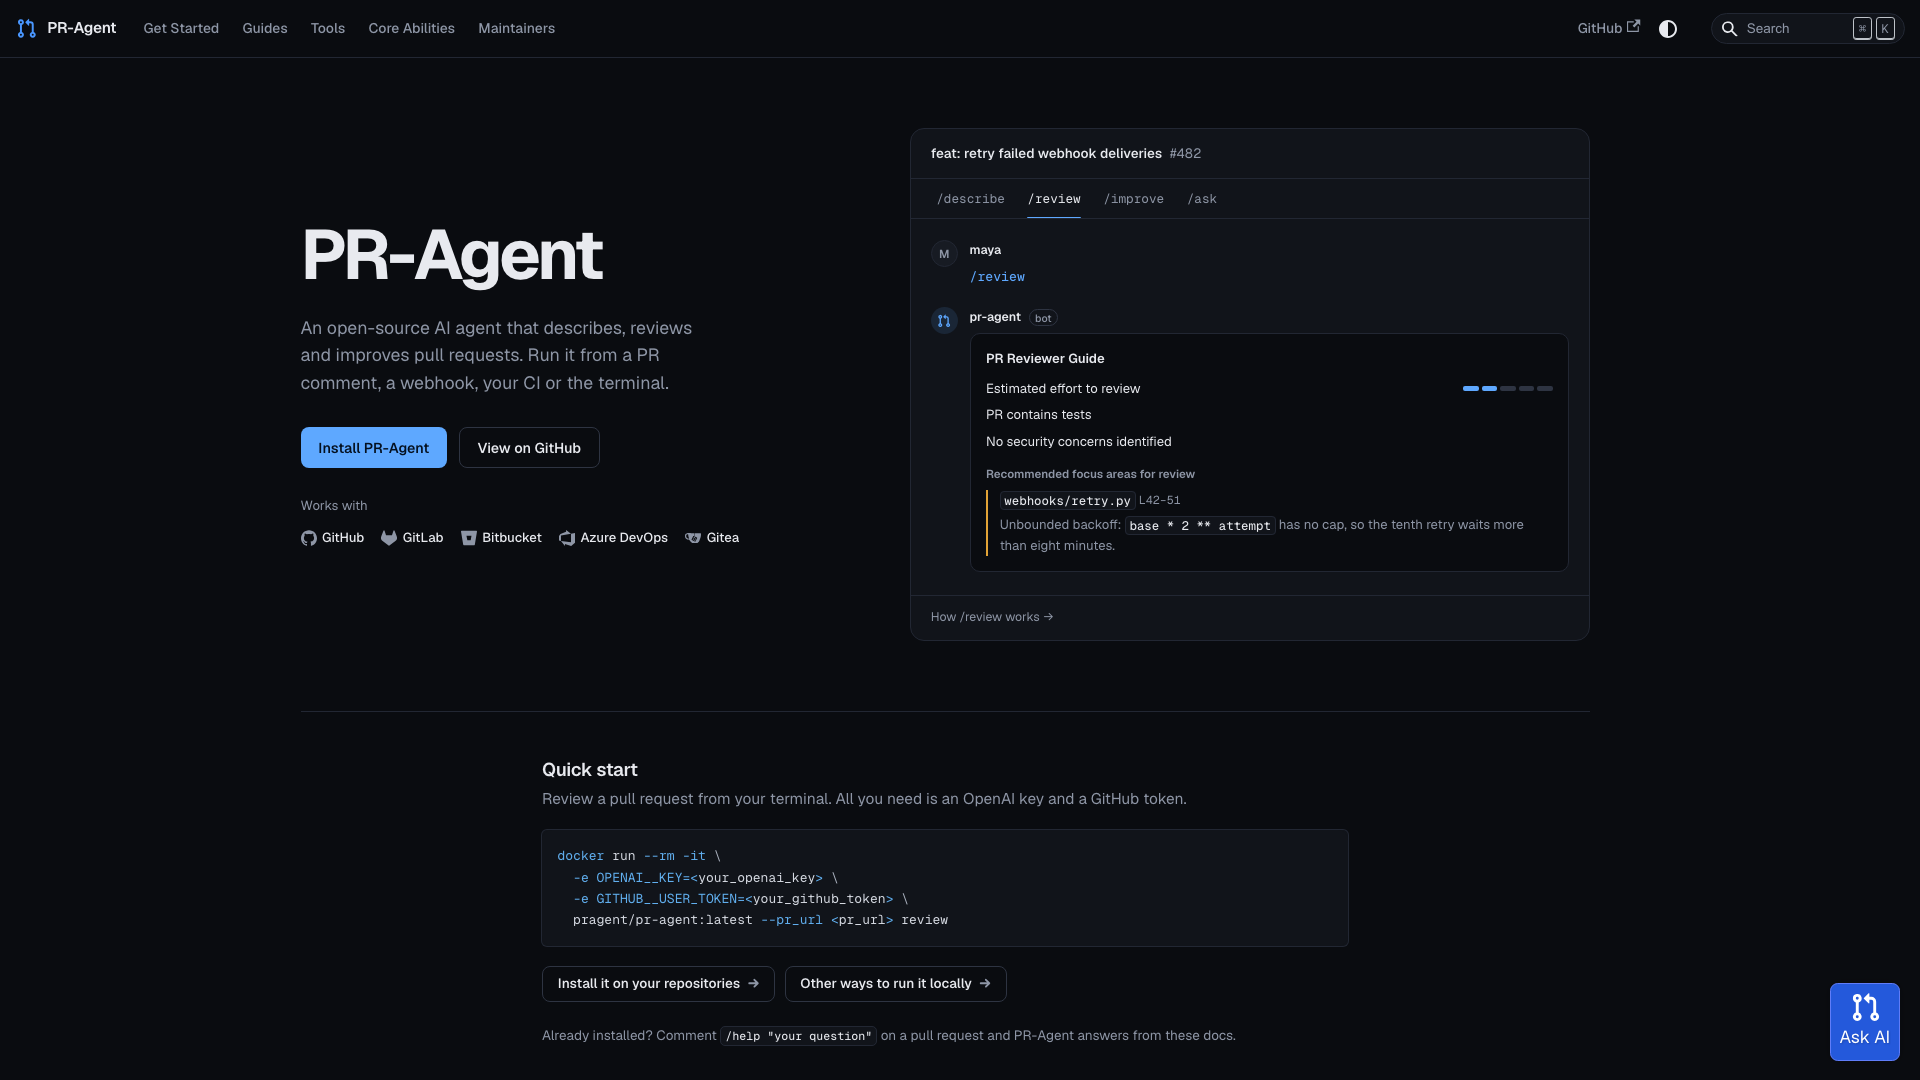
Task: Open the Core Abilities nav item
Action: (x=411, y=28)
